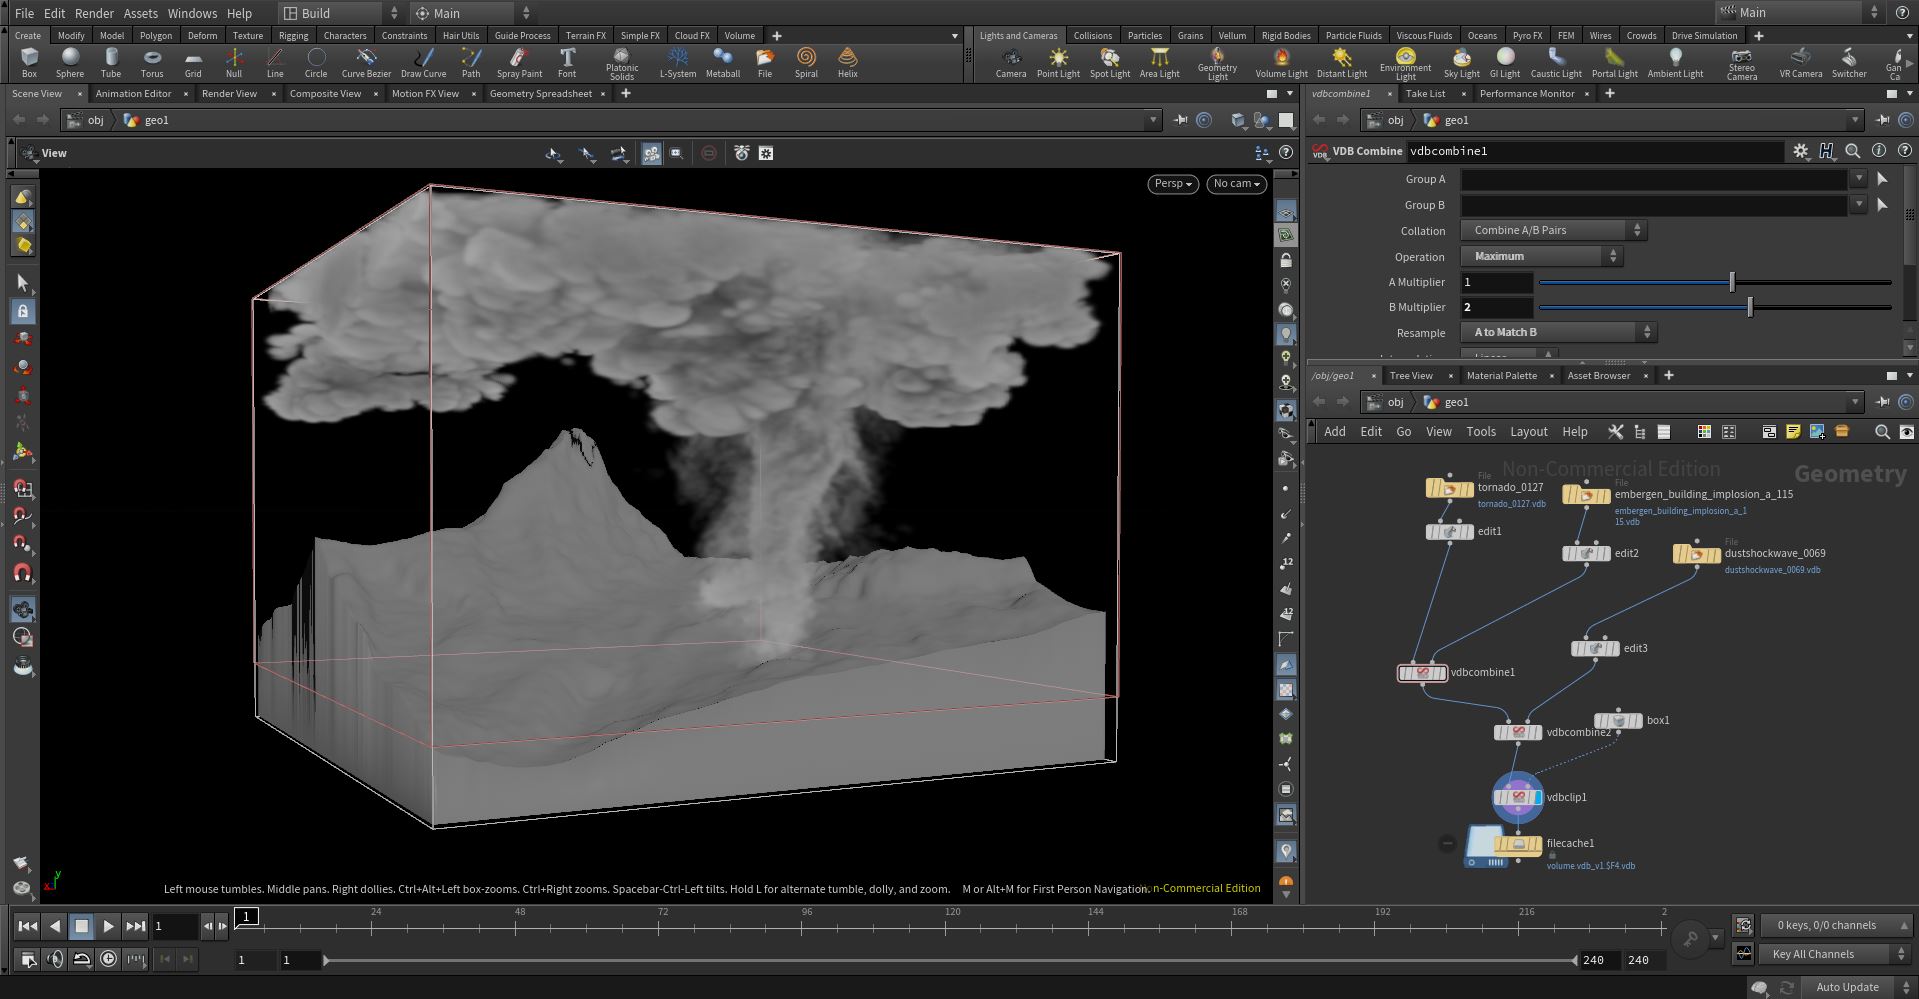
Task: Open the network editor Tools menu
Action: pyautogui.click(x=1481, y=431)
